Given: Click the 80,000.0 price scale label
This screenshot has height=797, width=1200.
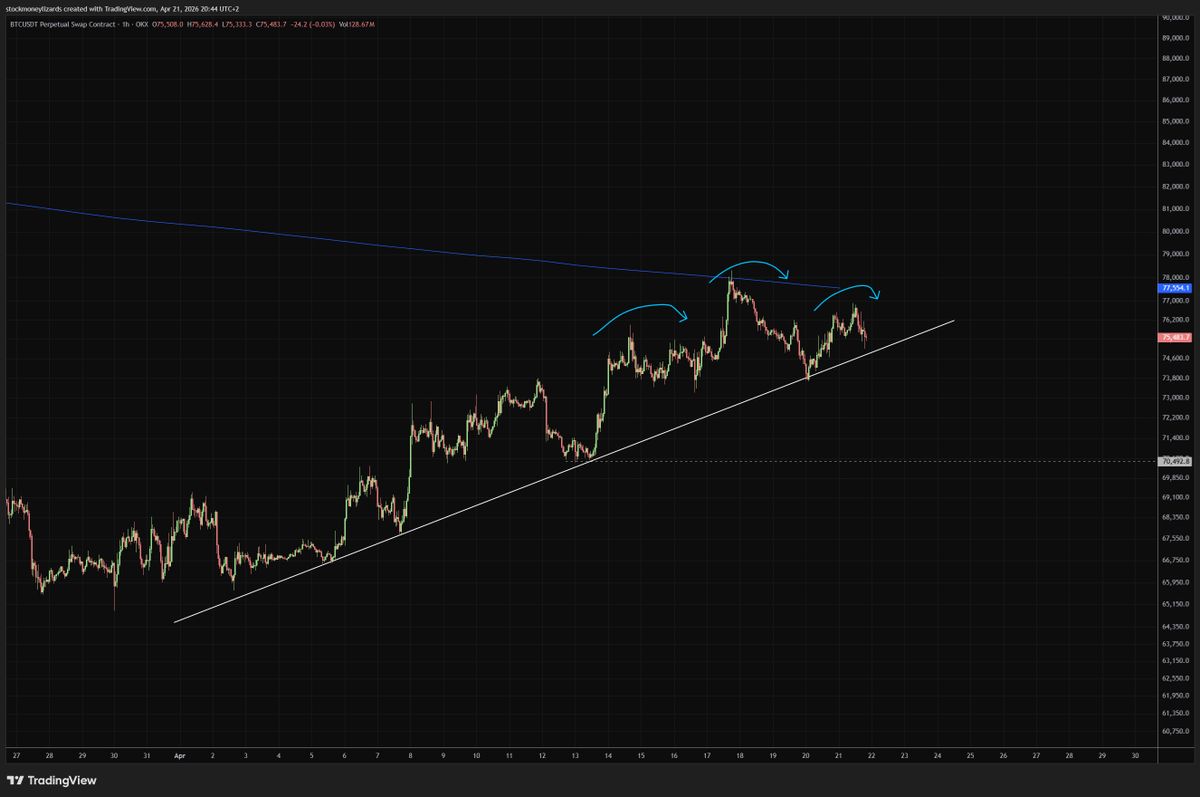Looking at the screenshot, I should 1174,231.
